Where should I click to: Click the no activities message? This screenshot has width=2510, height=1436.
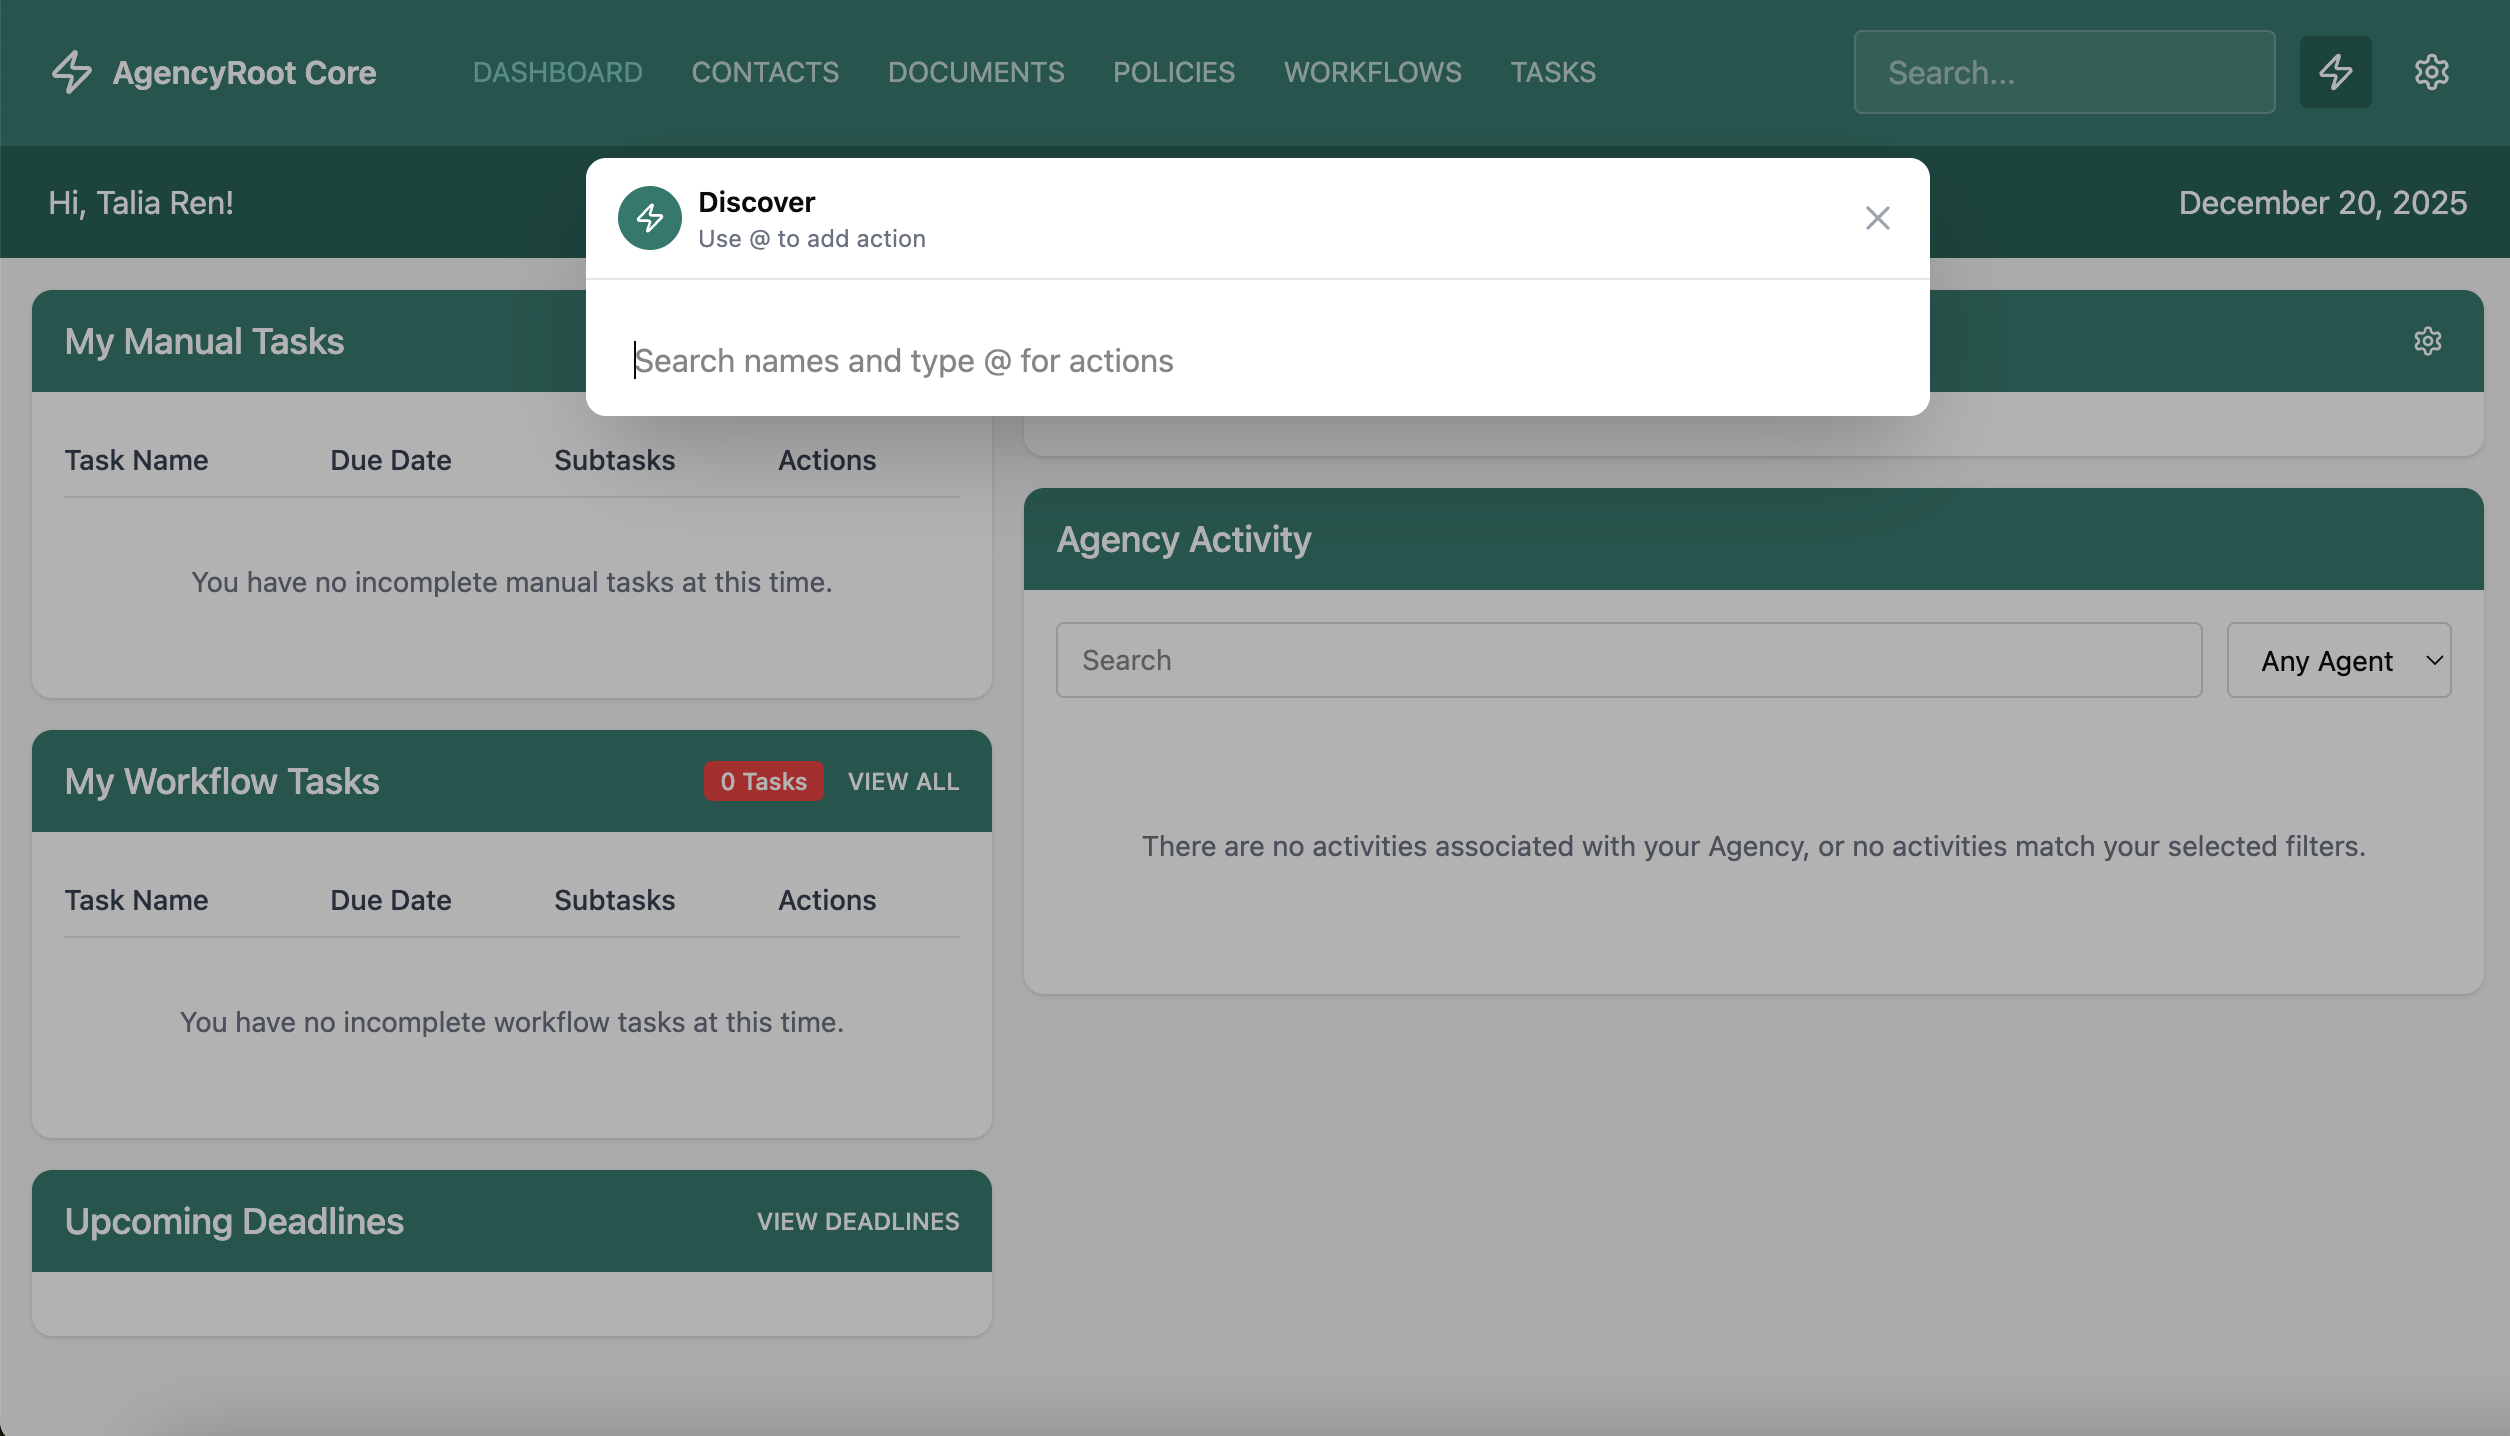pyautogui.click(x=1753, y=846)
